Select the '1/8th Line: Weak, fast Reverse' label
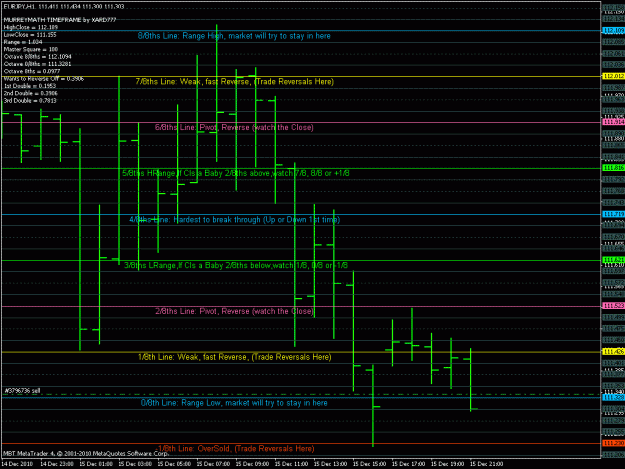Screen dimensions: 625x469 pos(234,357)
